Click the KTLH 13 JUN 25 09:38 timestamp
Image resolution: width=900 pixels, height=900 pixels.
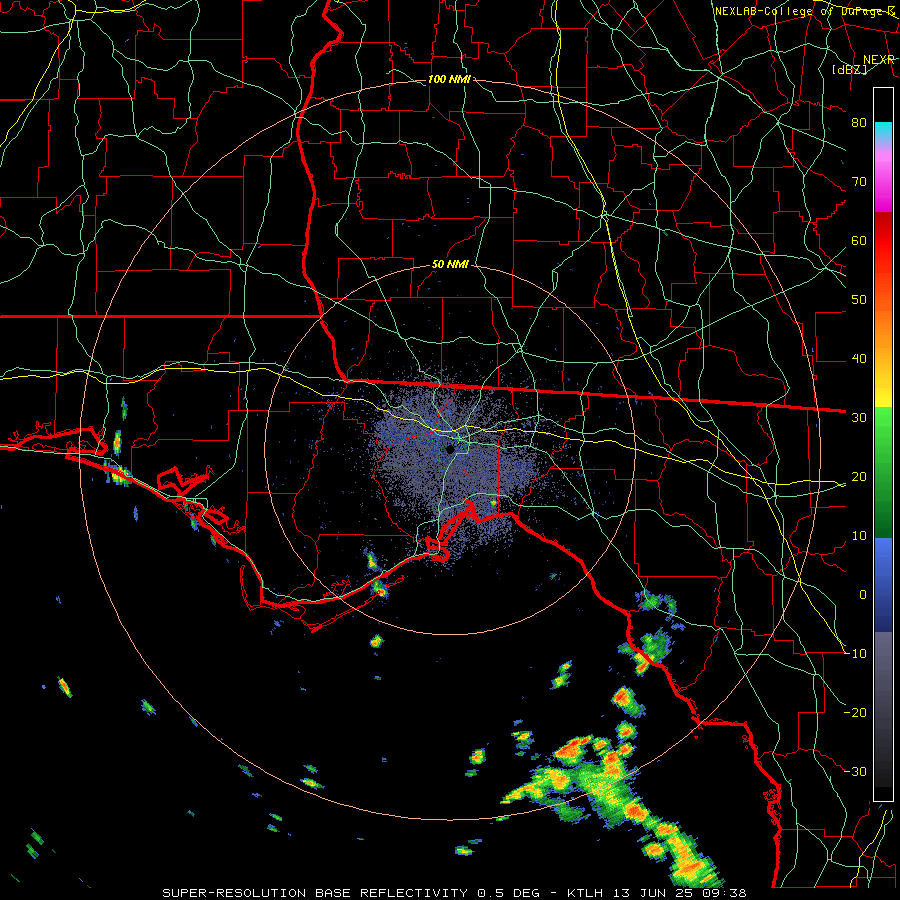click(x=656, y=893)
